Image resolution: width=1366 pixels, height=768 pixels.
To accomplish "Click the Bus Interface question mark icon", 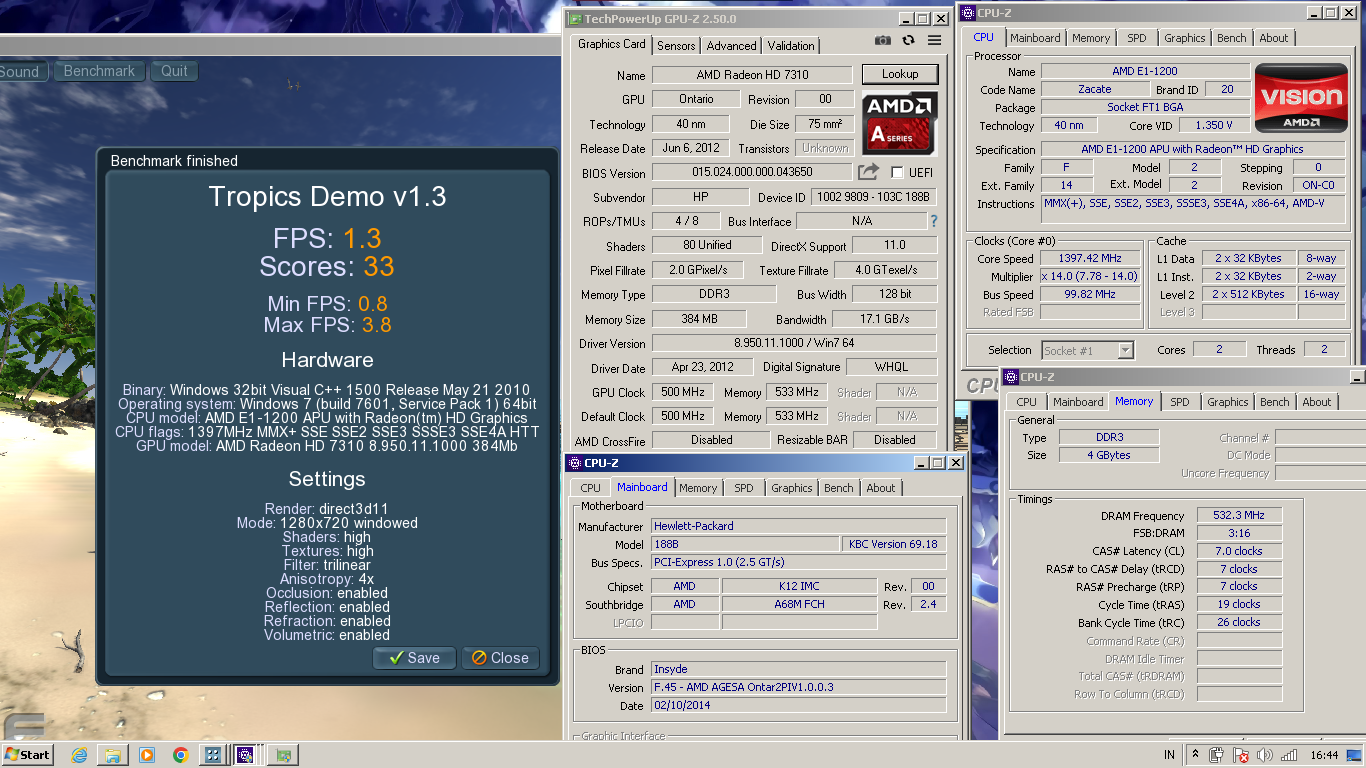I will 934,221.
